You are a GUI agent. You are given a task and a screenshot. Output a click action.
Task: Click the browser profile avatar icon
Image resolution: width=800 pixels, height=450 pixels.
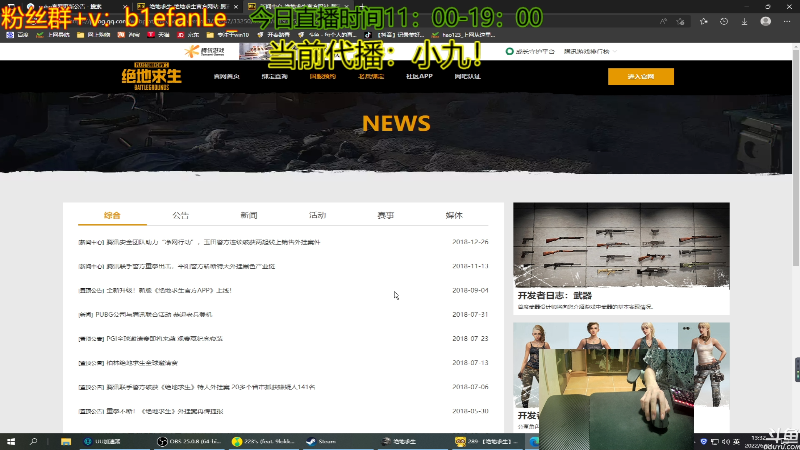click(765, 21)
